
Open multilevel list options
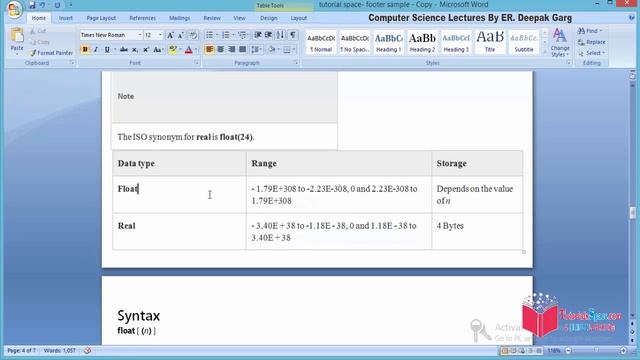pyautogui.click(x=242, y=36)
